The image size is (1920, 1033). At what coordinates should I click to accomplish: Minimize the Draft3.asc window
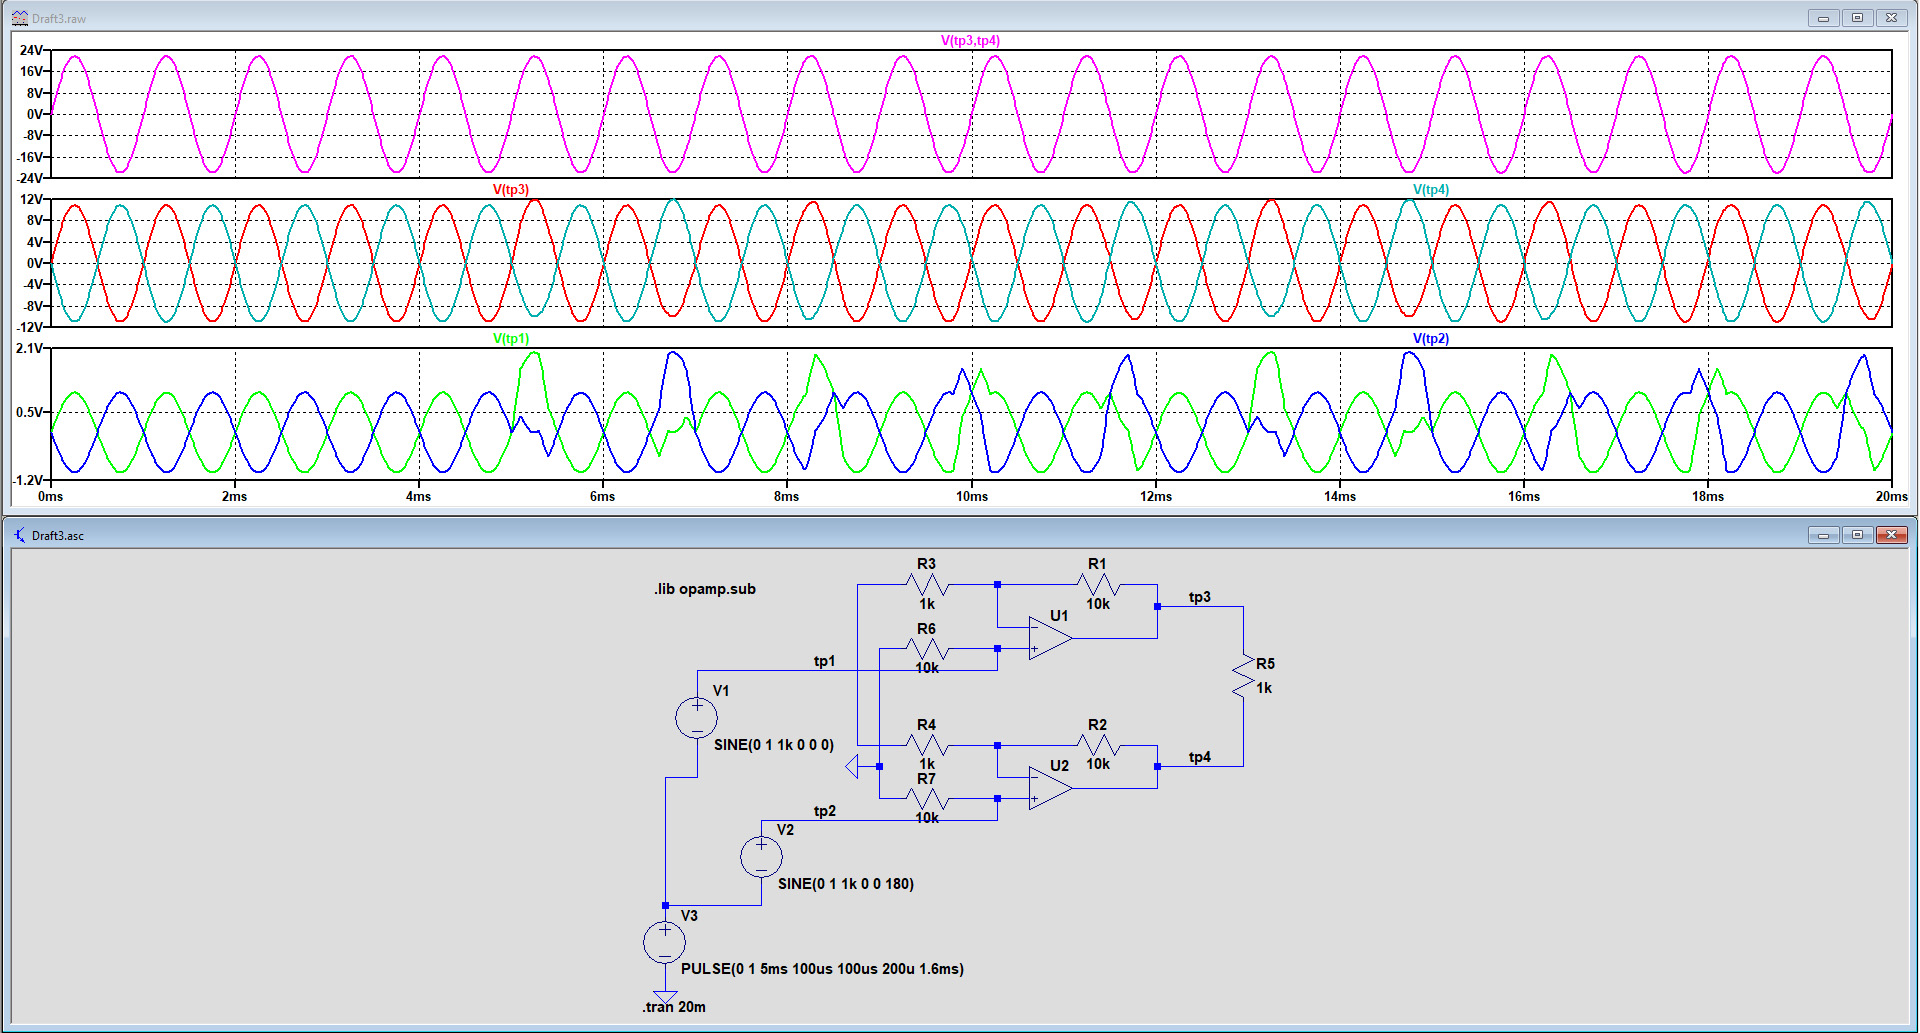pyautogui.click(x=1824, y=535)
